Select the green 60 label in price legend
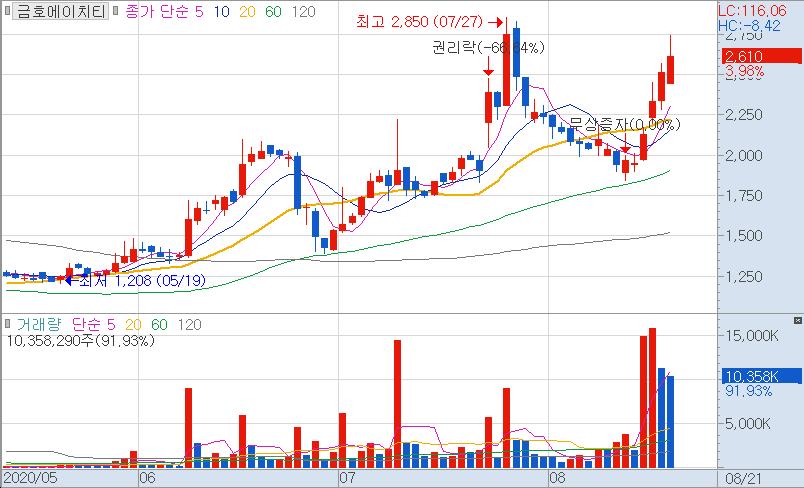The height and width of the screenshot is (488, 804). click(x=273, y=12)
